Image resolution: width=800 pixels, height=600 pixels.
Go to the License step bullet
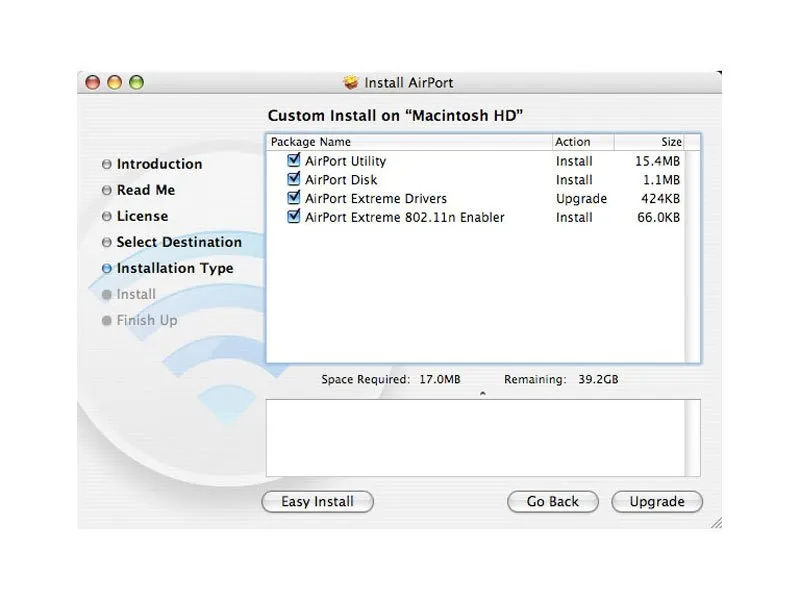(x=107, y=217)
